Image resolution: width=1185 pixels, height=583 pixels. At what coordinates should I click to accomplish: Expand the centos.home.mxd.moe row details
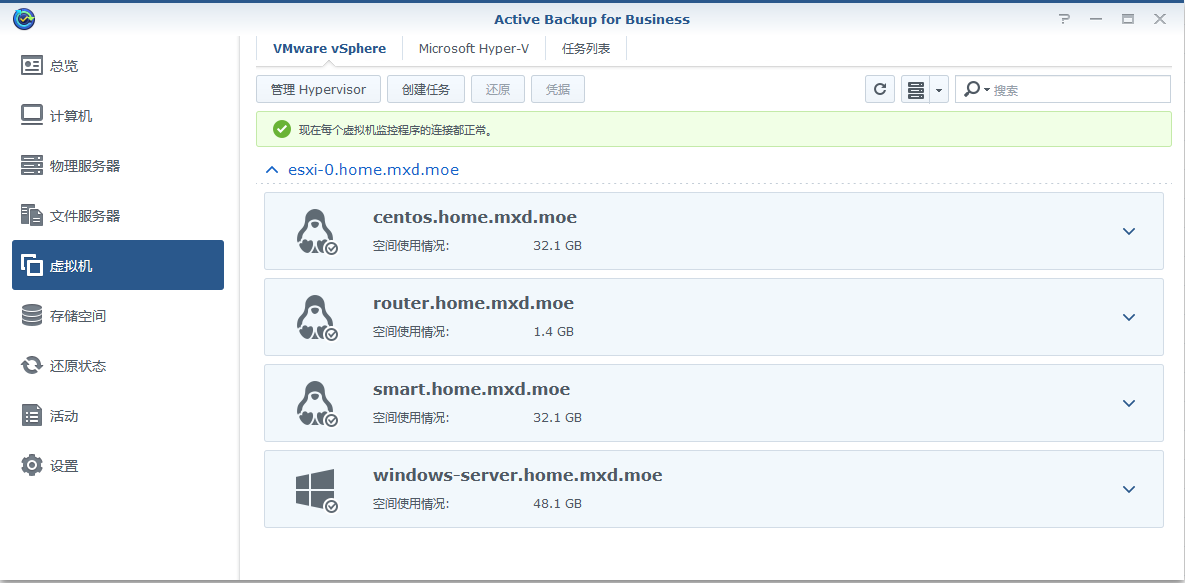tap(1129, 231)
